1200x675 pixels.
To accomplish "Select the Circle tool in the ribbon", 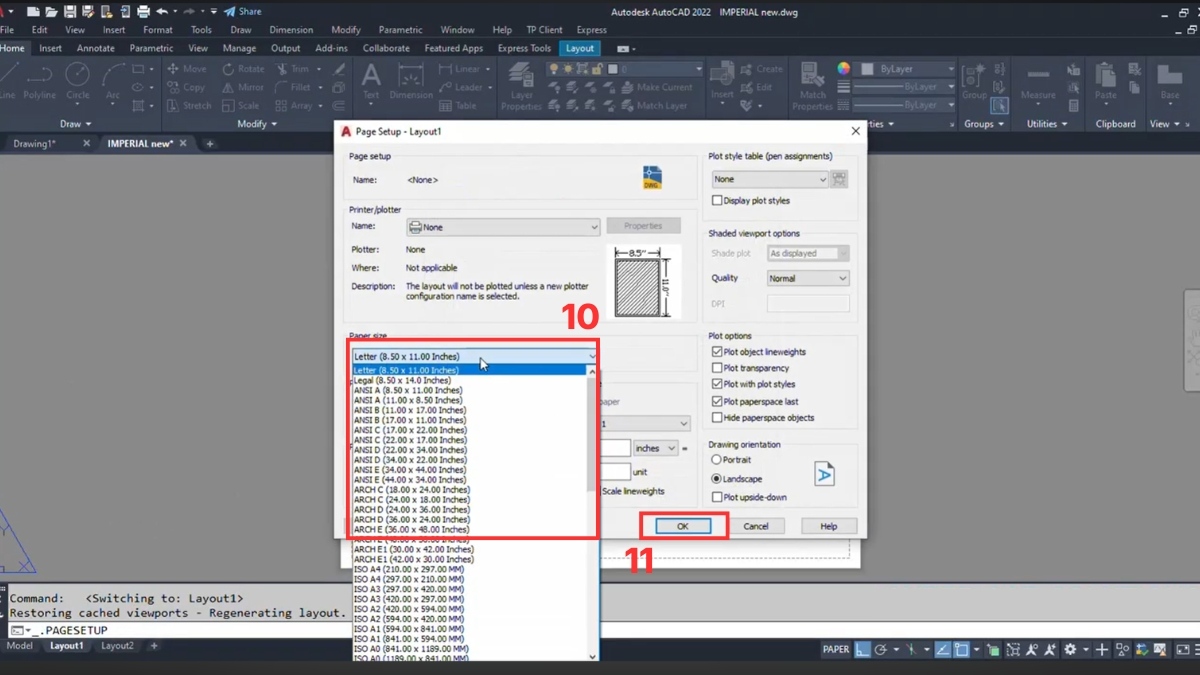I will (x=78, y=80).
